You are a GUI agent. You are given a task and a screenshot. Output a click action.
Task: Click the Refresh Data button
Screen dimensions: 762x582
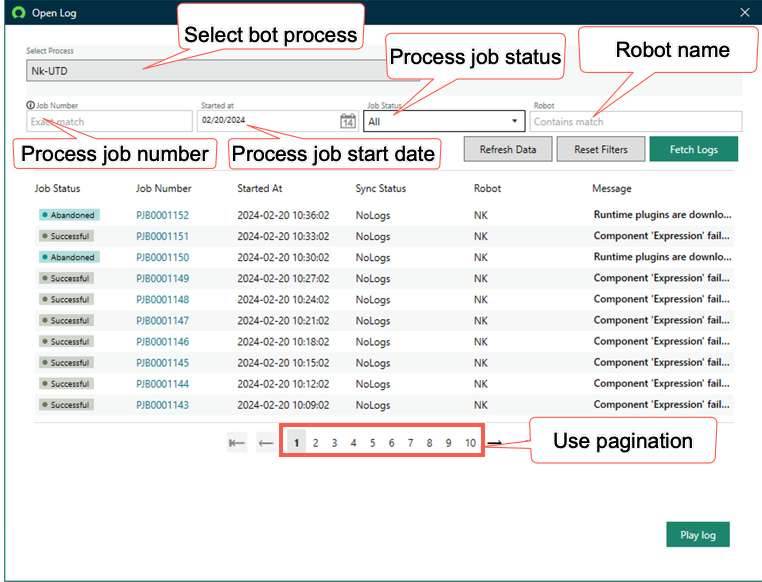click(x=508, y=149)
